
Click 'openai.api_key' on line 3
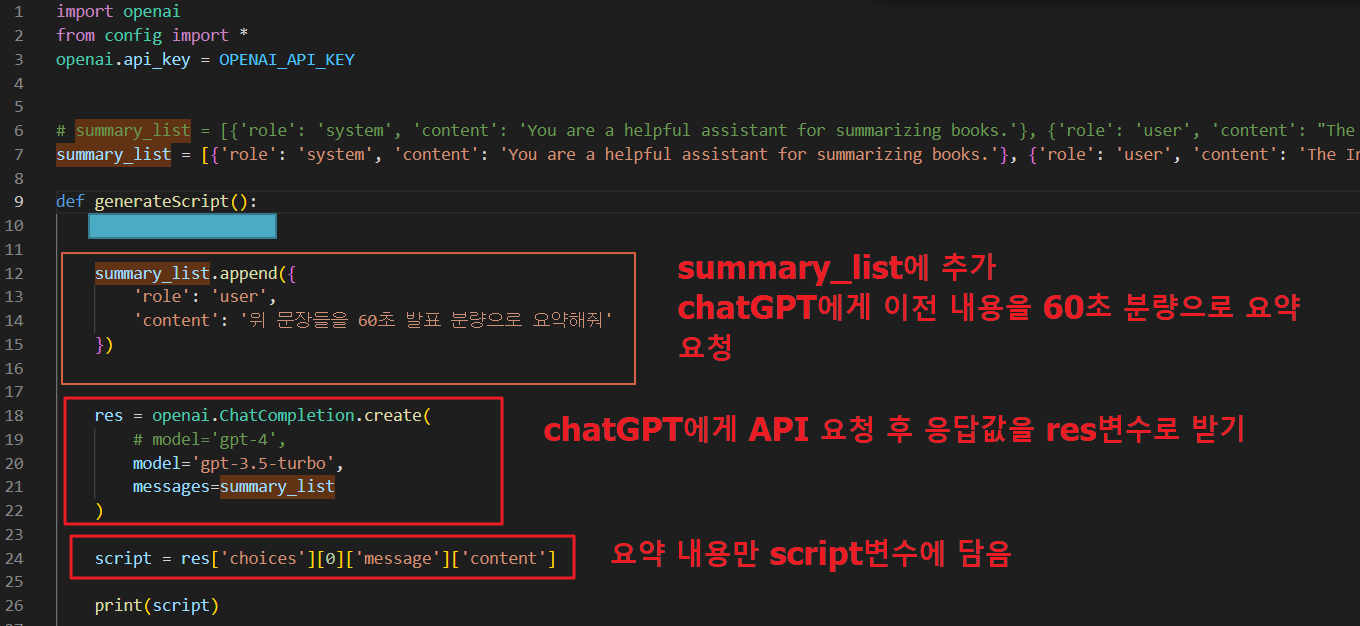click(x=123, y=59)
